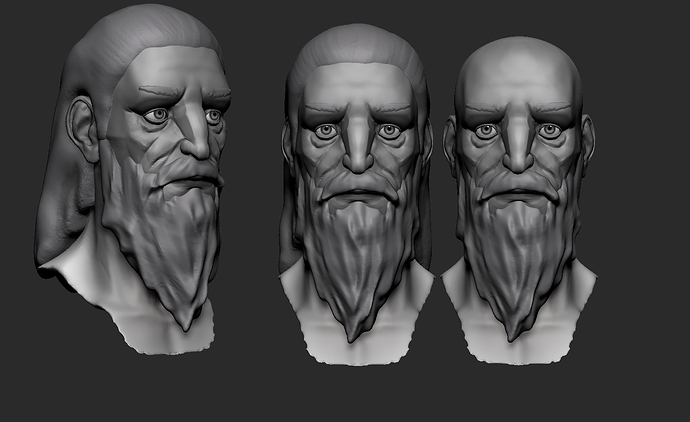Select the front-facing long-haired head sculpt
Screen dimensions: 690x422
357,194
